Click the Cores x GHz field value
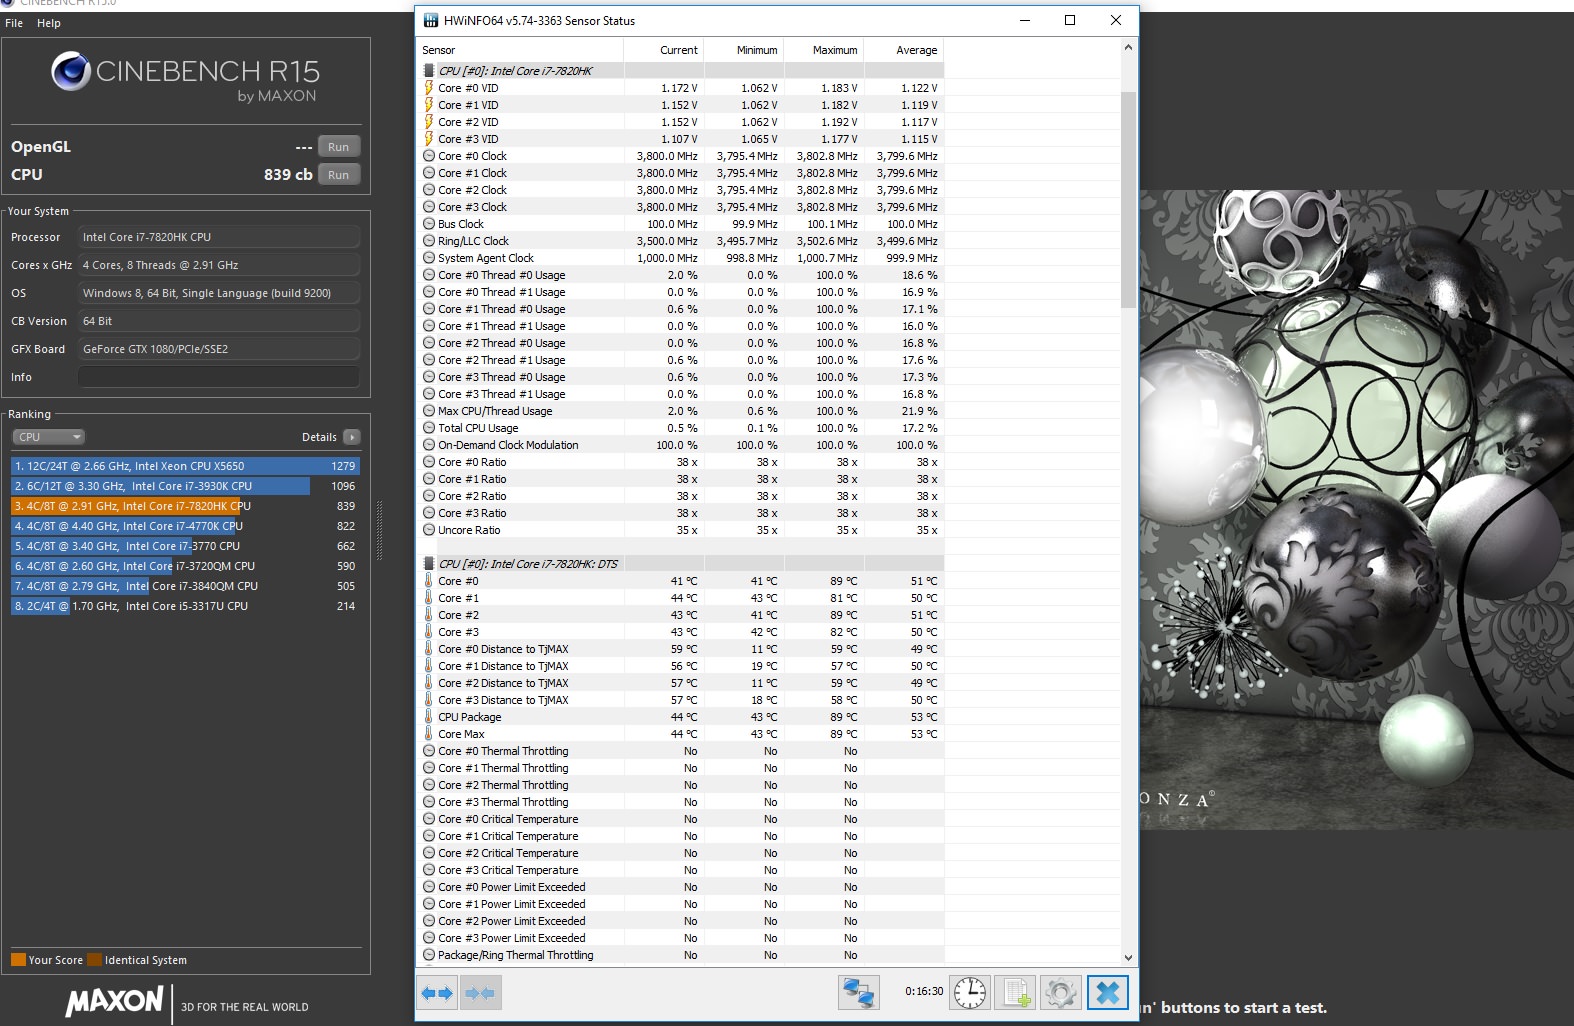This screenshot has height=1026, width=1574. point(219,265)
